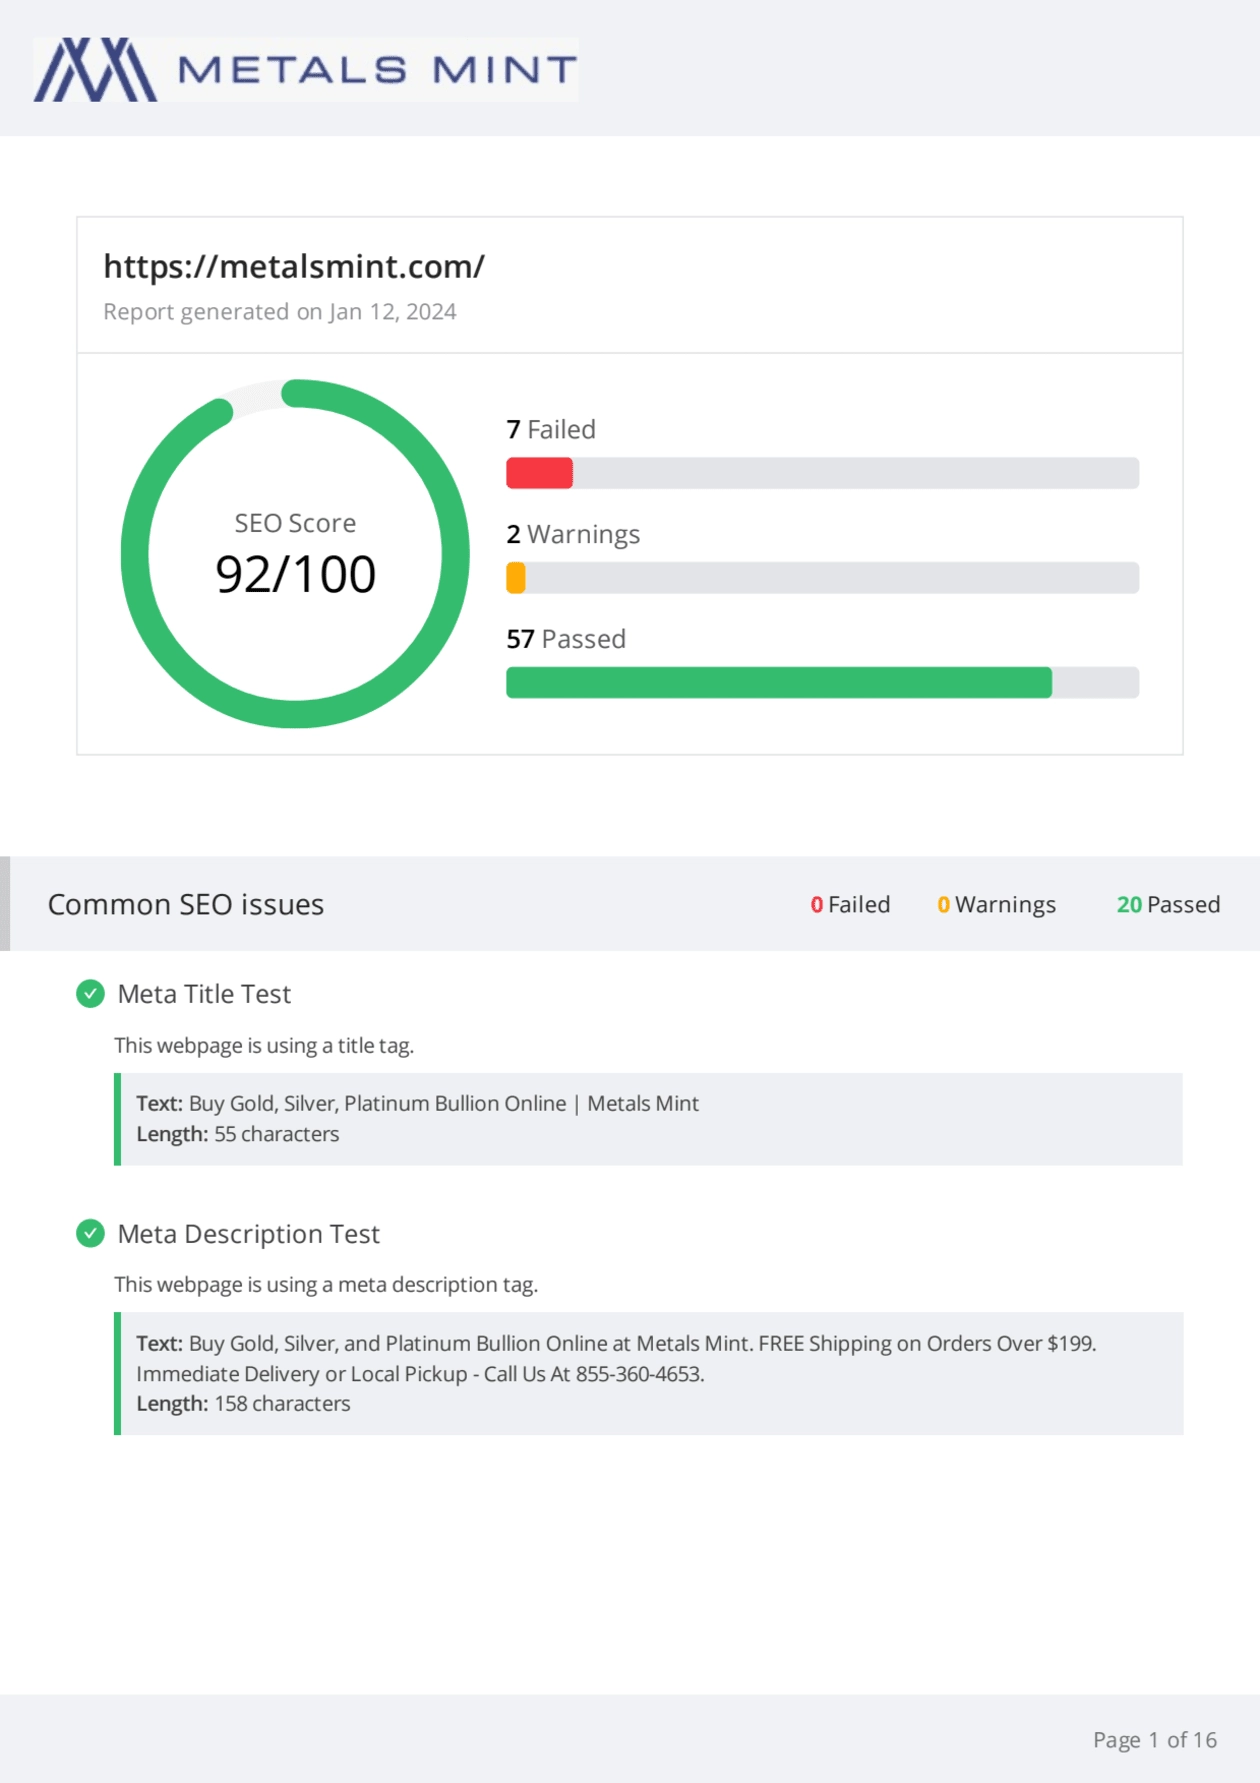Viewport: 1260px width, 1783px height.
Task: Click the Common SEO issues section header
Action: (x=186, y=905)
